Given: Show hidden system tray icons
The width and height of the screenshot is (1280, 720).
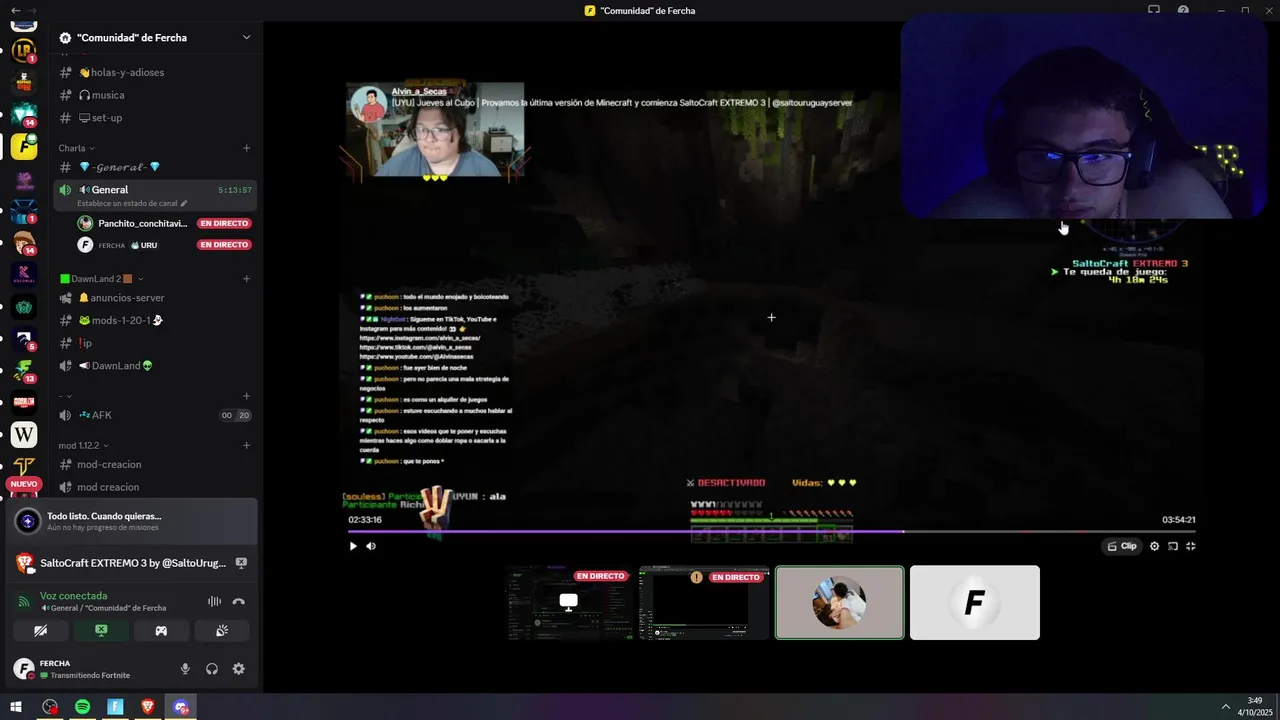Looking at the screenshot, I should click(x=1227, y=707).
